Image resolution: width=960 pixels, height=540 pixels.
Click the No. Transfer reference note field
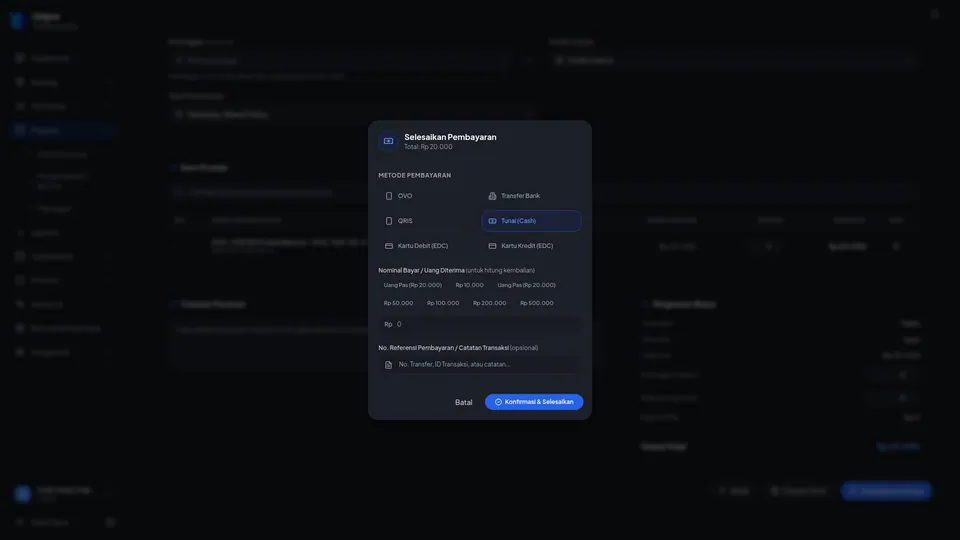pos(479,364)
